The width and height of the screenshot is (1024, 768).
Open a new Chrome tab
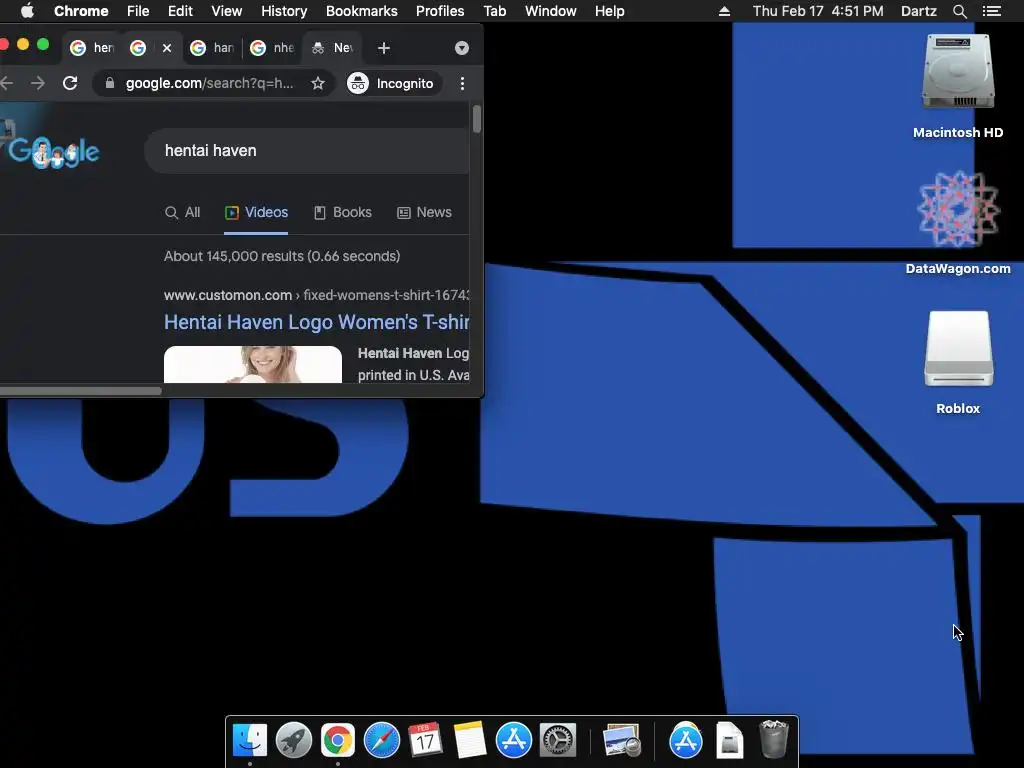tap(384, 48)
